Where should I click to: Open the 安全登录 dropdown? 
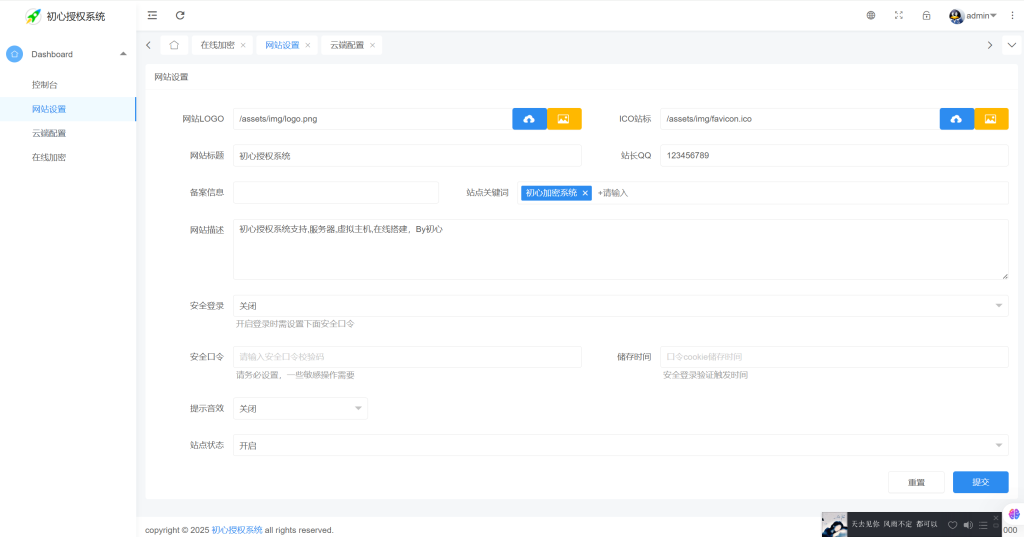click(x=620, y=306)
